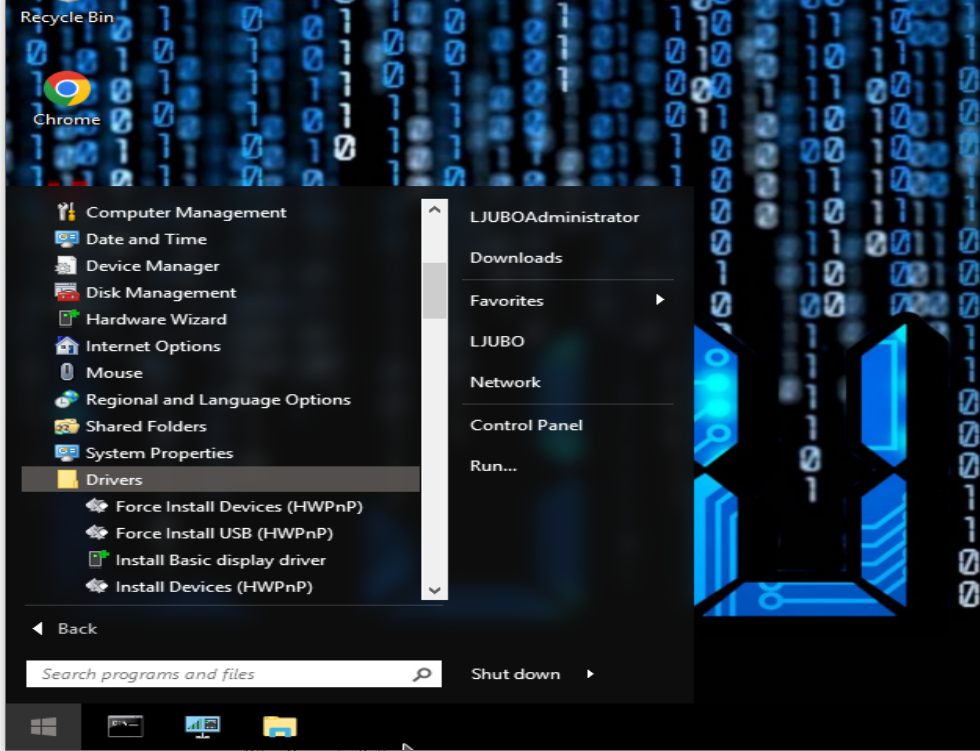This screenshot has width=980, height=751.
Task: Open Control Panel from the start menu
Action: 526,425
